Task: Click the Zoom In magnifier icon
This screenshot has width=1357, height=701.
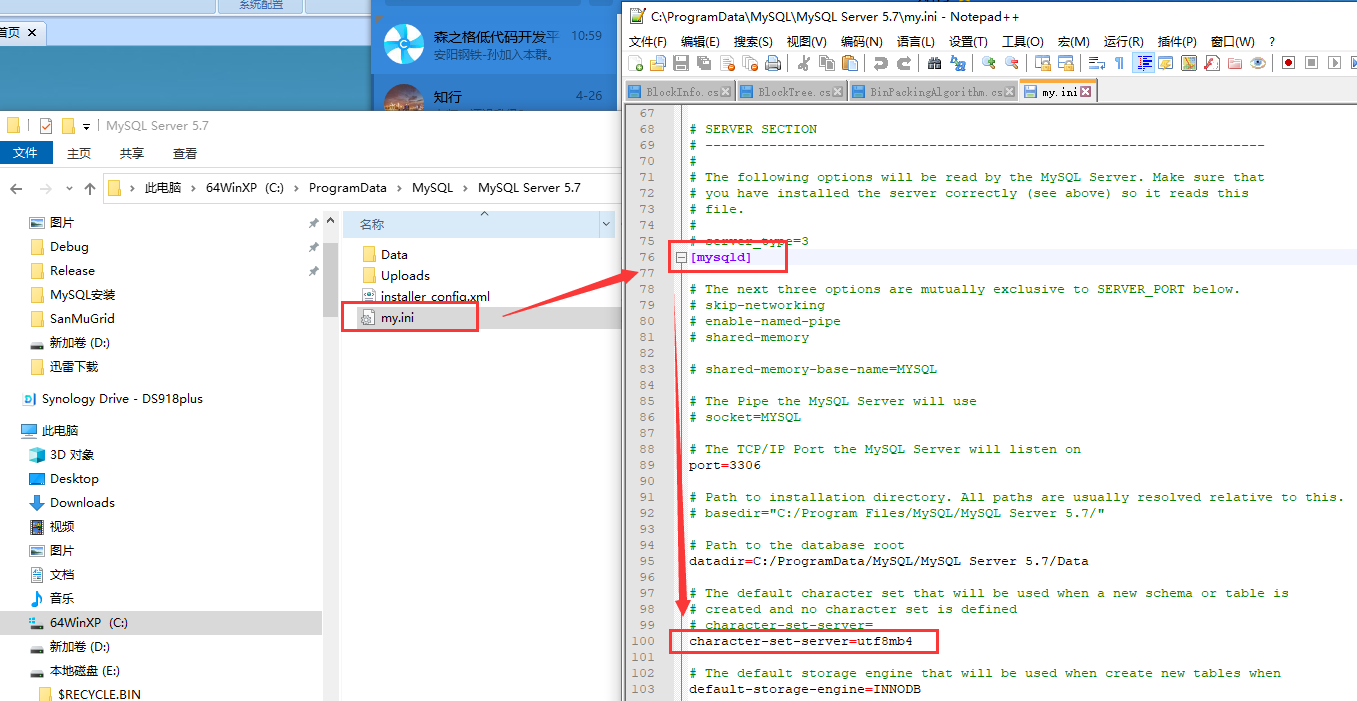Action: pyautogui.click(x=988, y=63)
